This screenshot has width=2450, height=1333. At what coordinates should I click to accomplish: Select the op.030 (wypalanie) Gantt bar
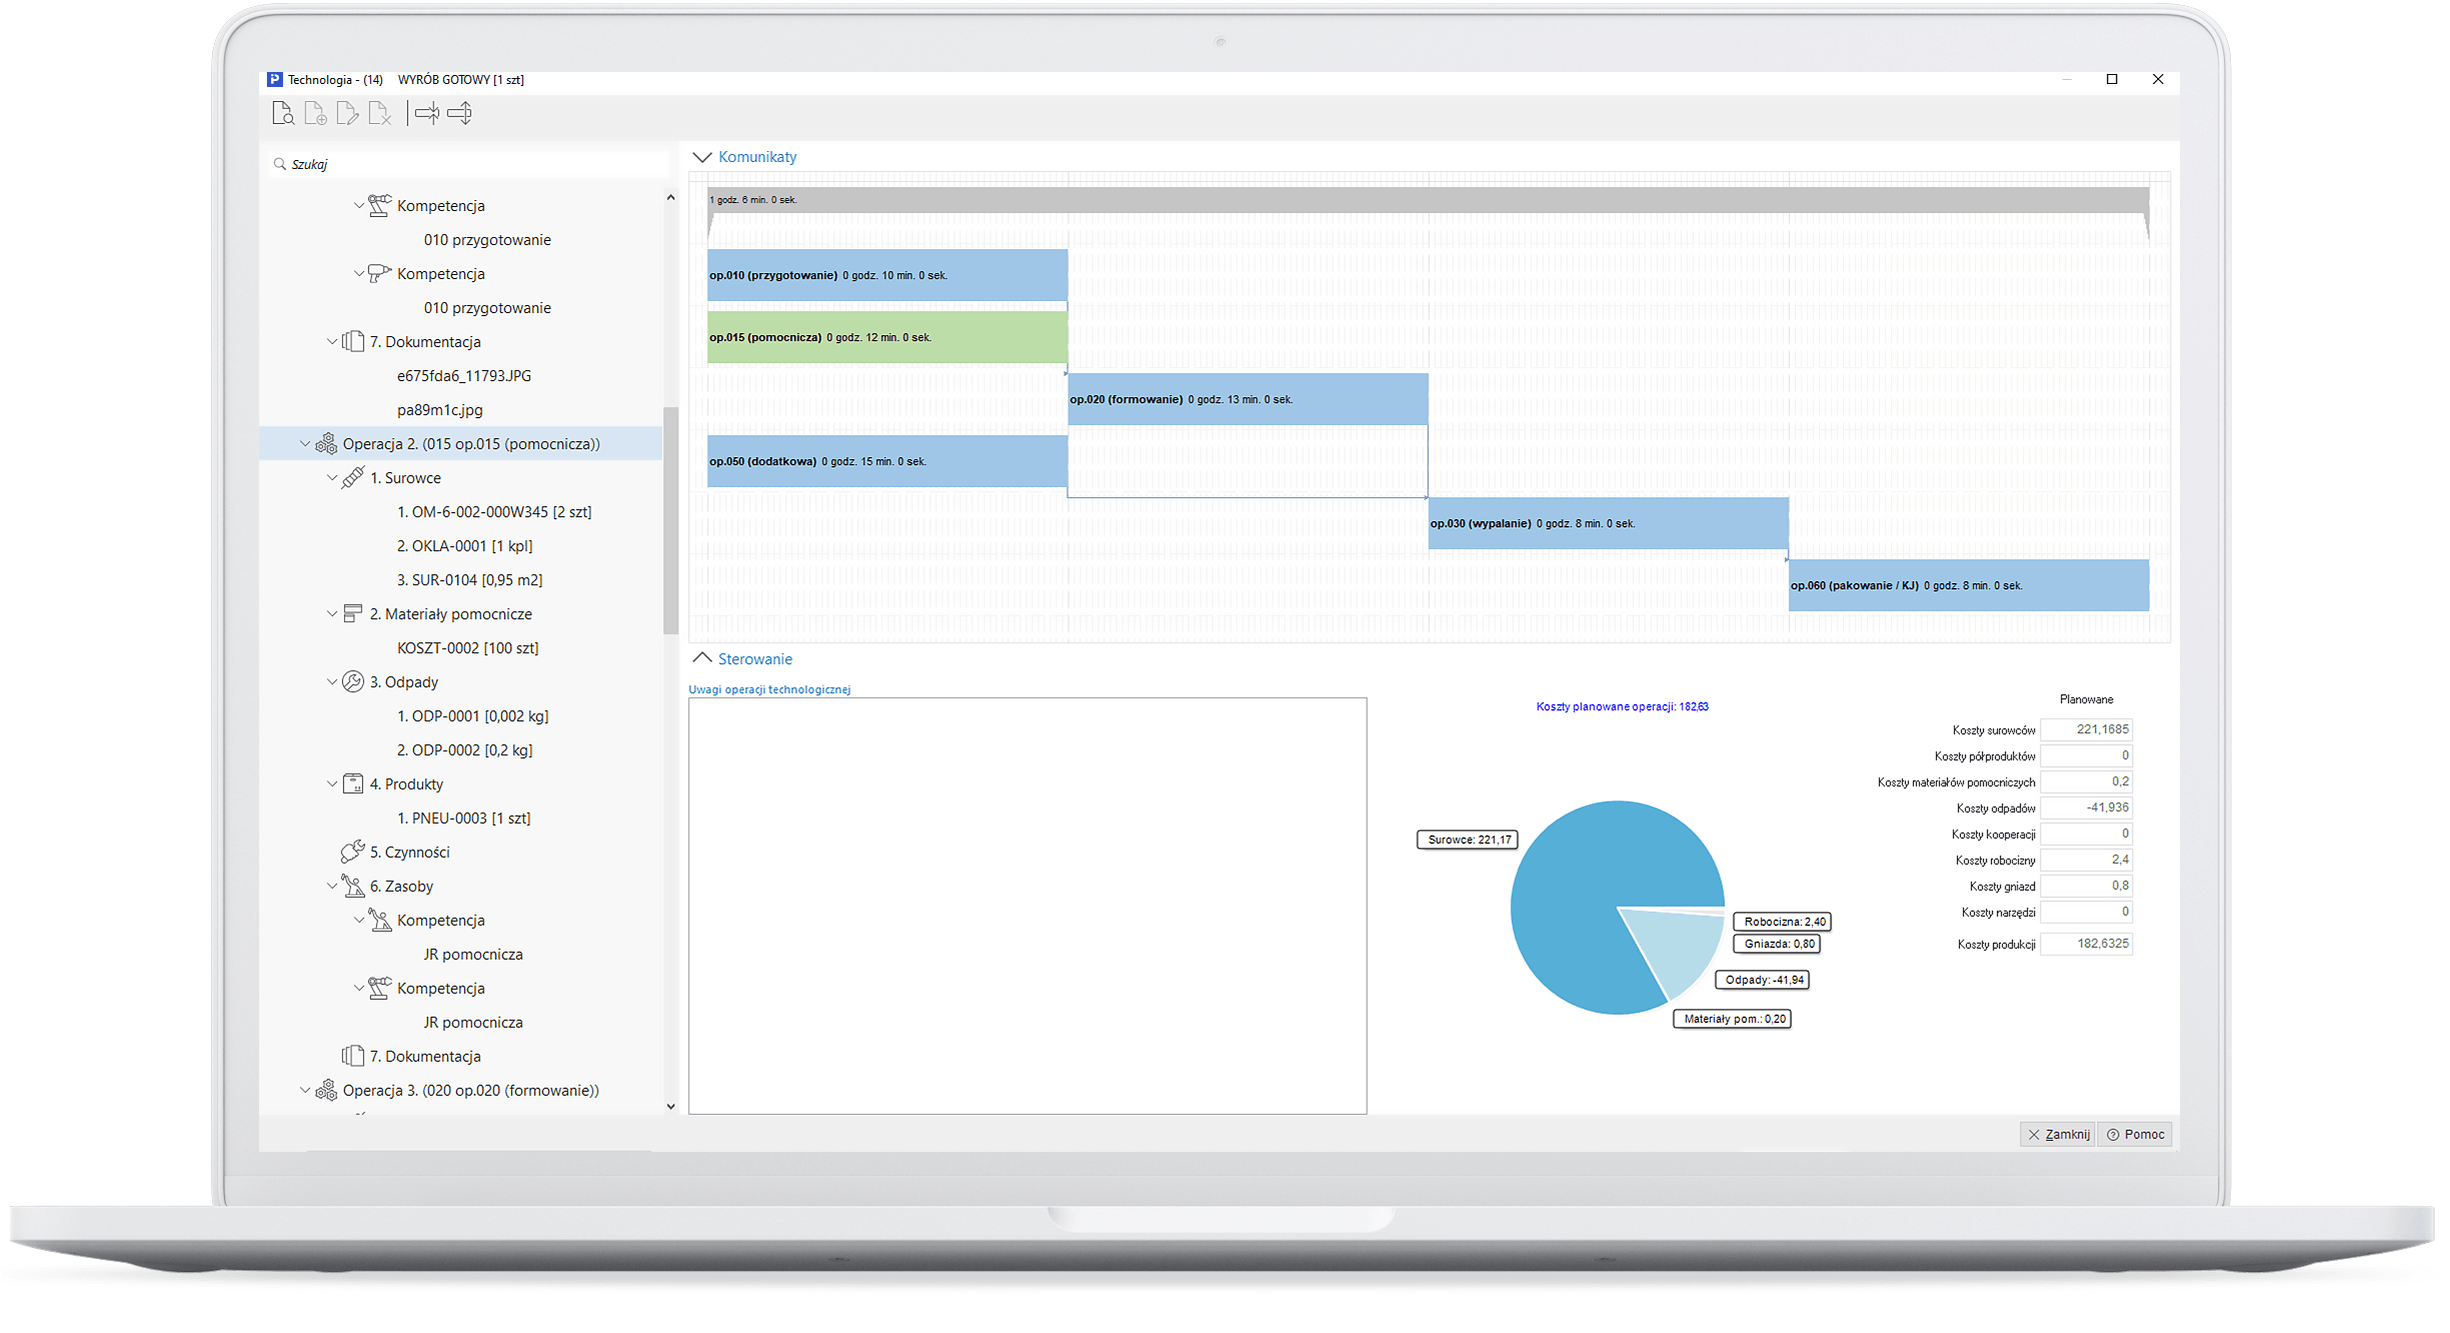click(1608, 523)
